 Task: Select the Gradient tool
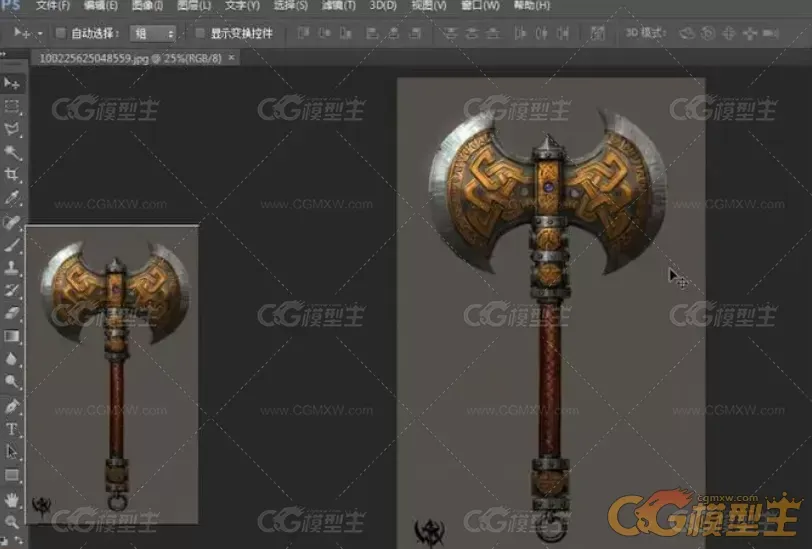pyautogui.click(x=11, y=336)
